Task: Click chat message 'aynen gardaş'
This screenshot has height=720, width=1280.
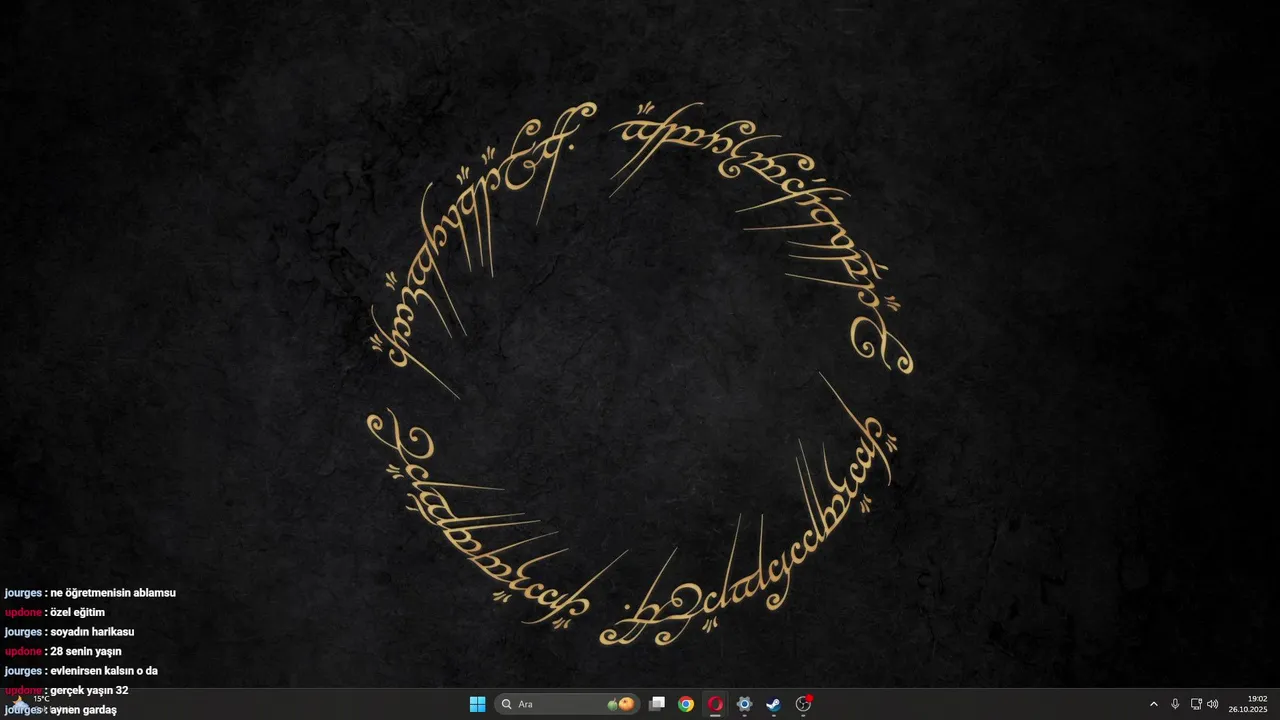Action: (x=83, y=710)
